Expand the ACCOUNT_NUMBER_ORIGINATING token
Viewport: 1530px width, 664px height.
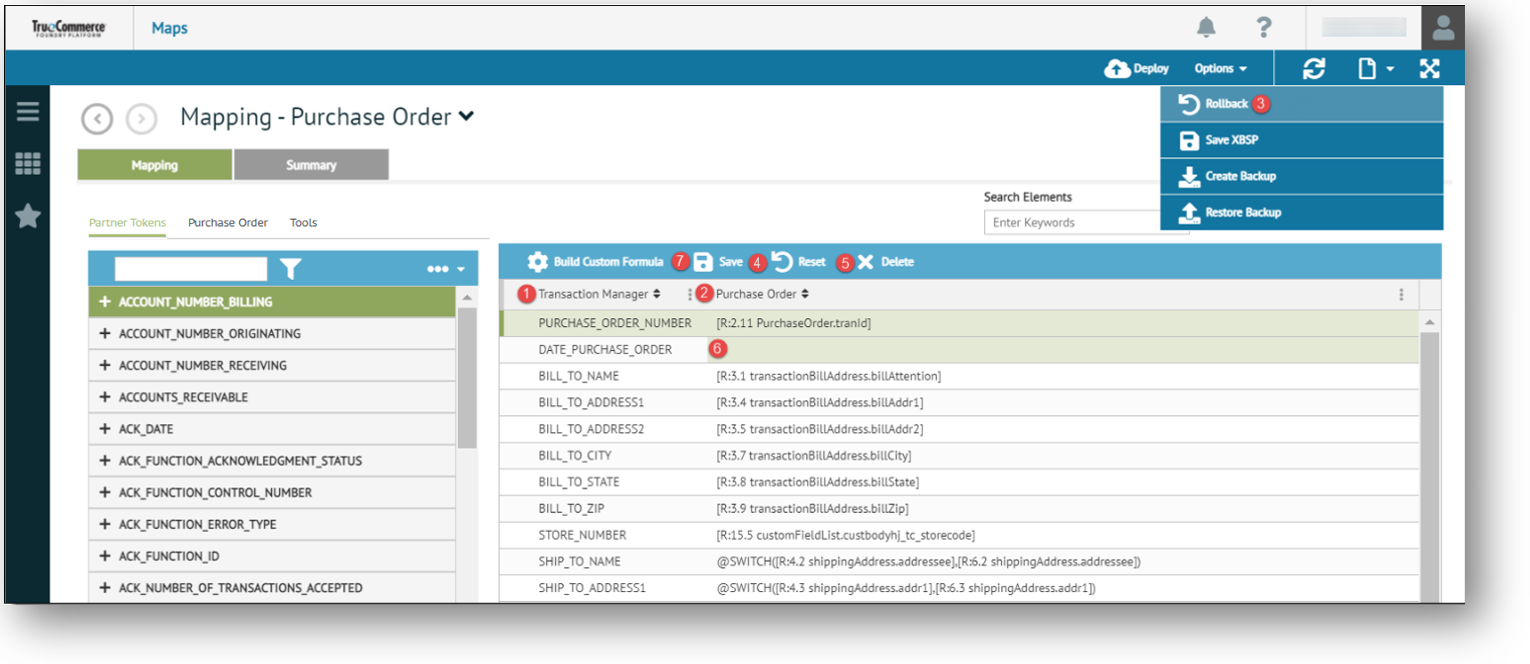105,334
